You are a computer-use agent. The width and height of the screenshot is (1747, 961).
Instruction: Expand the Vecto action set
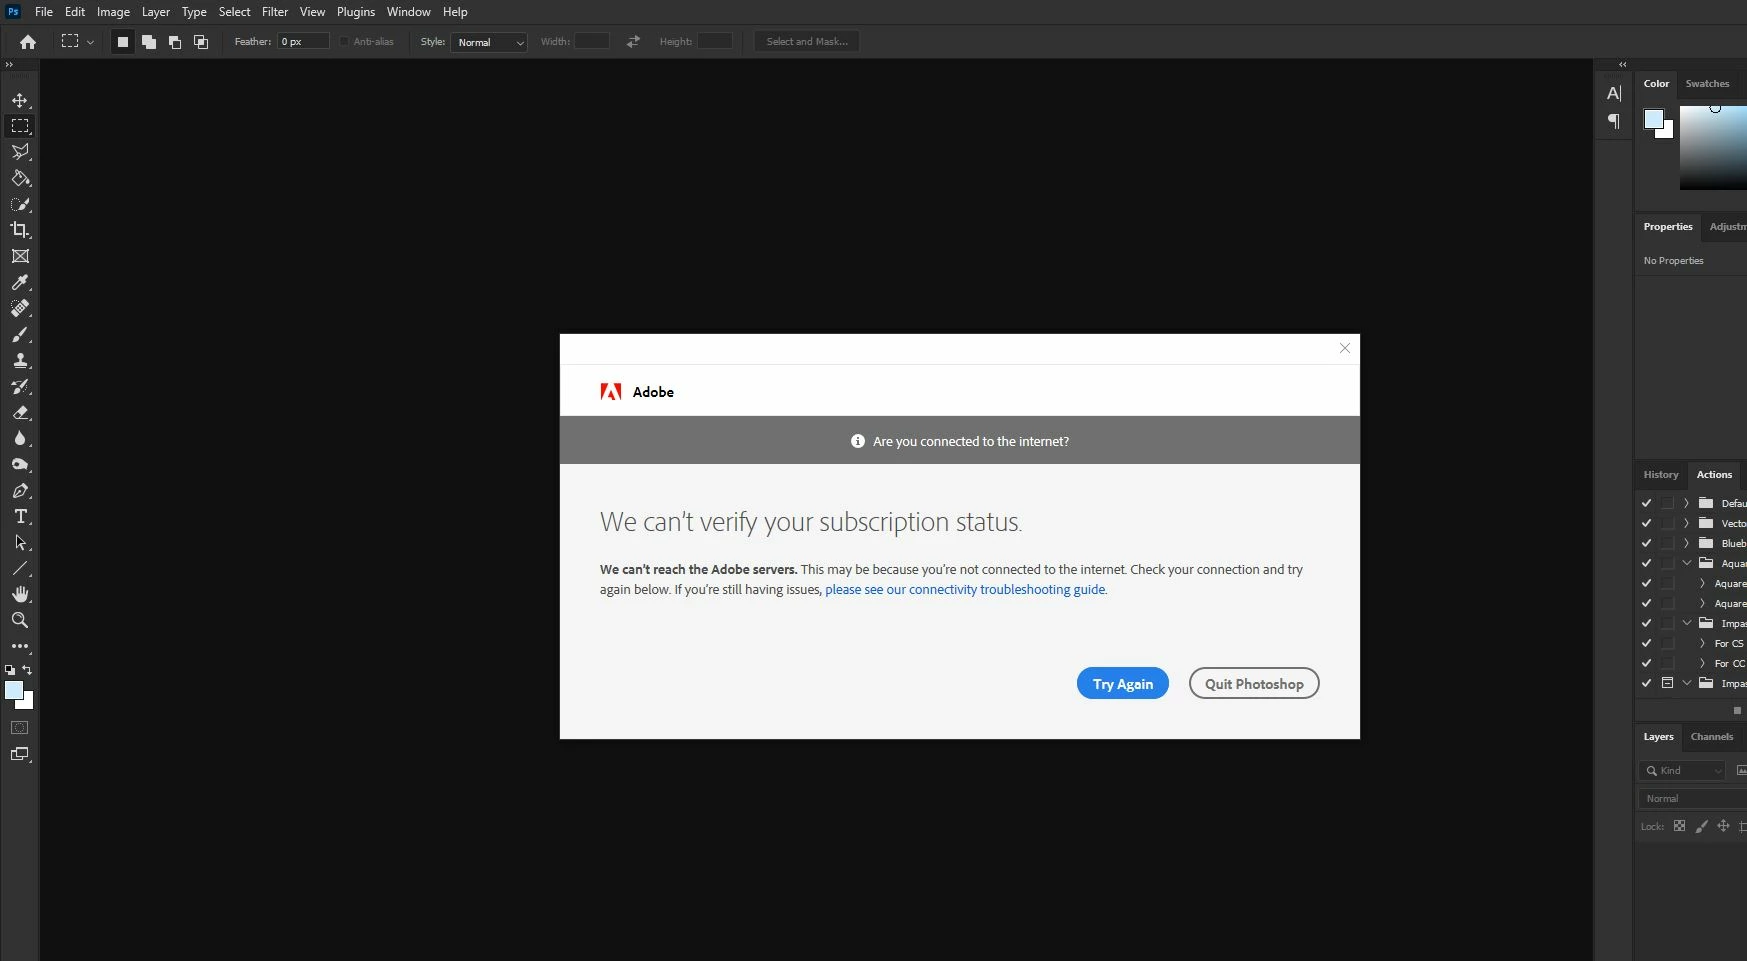[x=1686, y=523]
